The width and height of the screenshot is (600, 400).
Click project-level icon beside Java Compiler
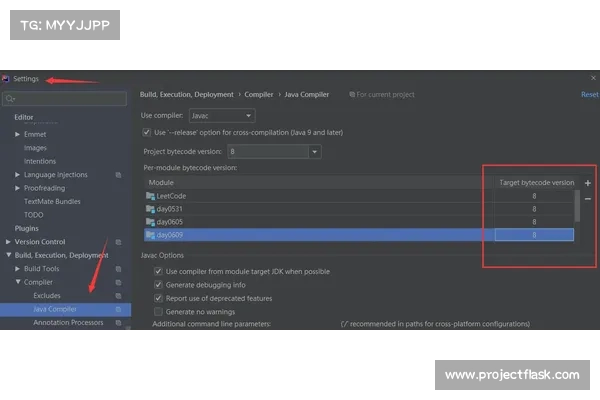pos(118,309)
